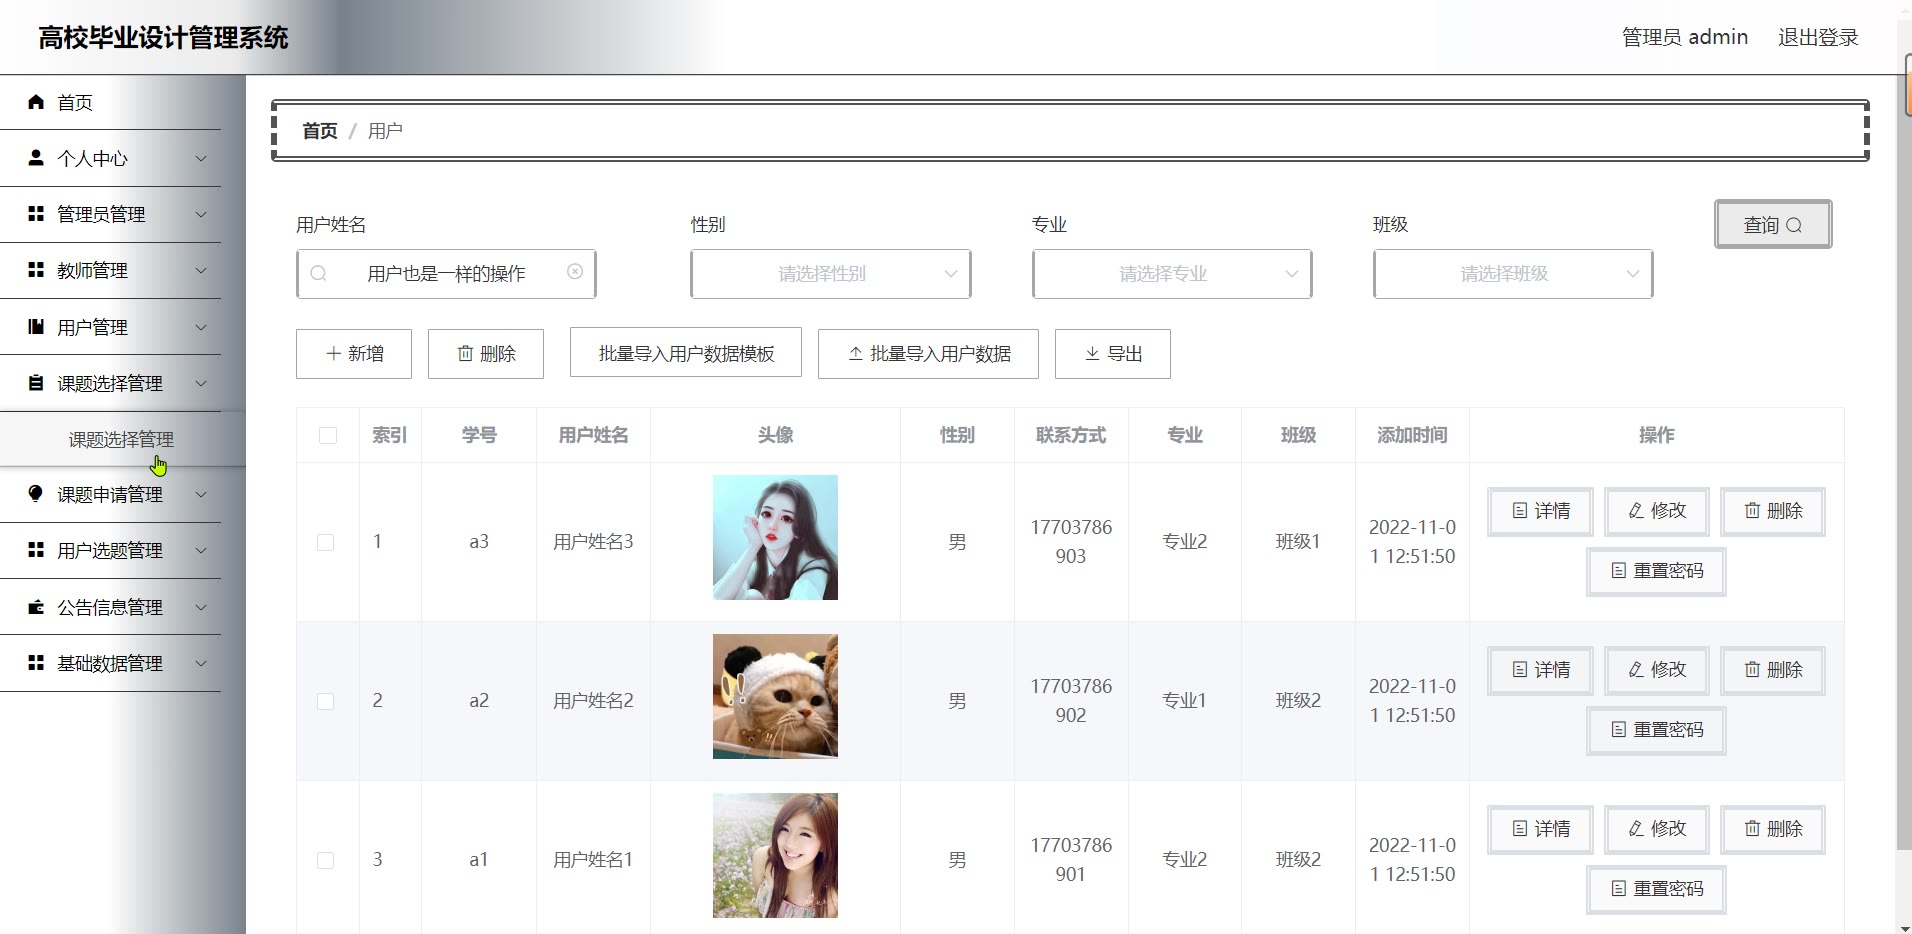Click the home icon beside 首页 in sidebar

click(36, 102)
